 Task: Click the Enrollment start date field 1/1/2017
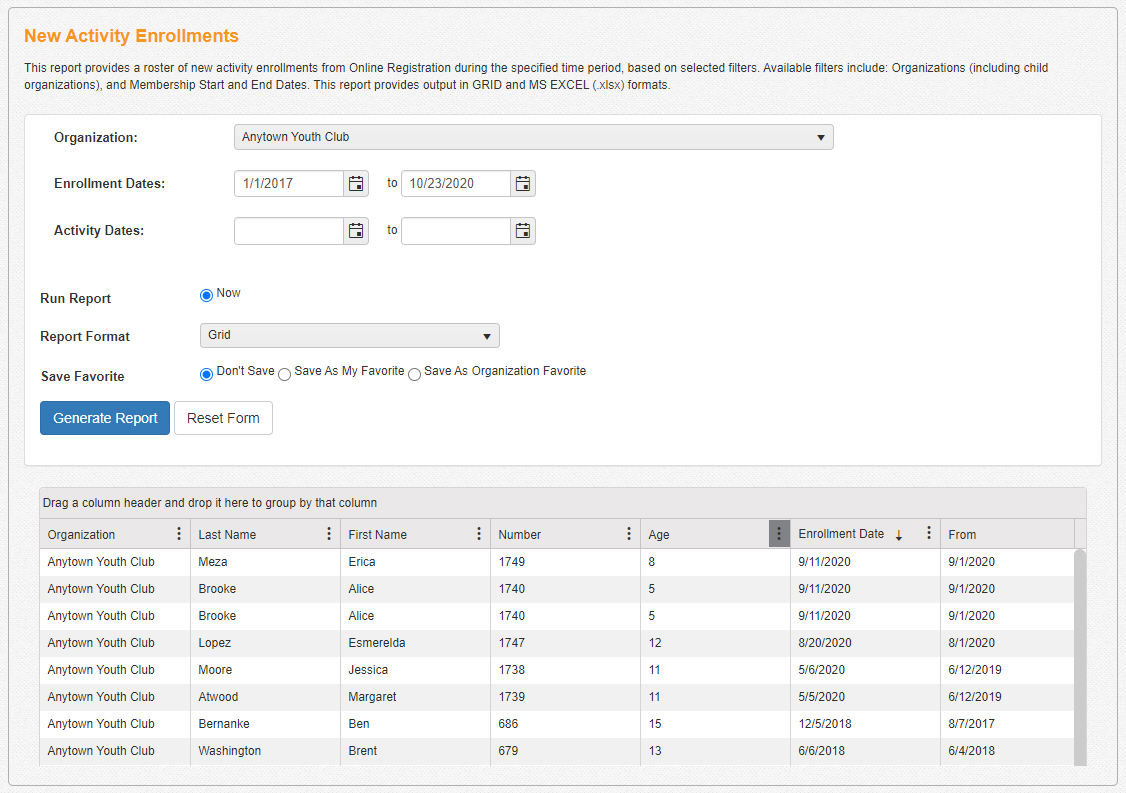289,184
